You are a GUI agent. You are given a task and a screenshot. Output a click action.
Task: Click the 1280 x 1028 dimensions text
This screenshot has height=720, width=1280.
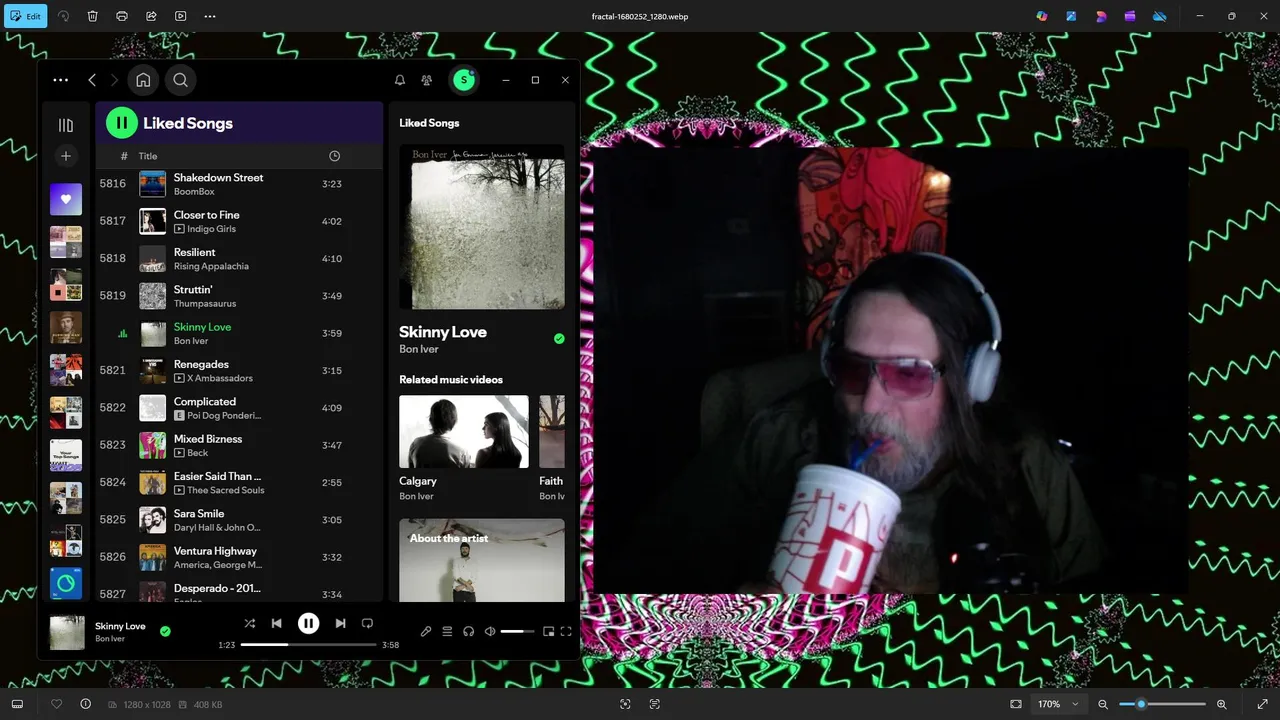coord(147,705)
